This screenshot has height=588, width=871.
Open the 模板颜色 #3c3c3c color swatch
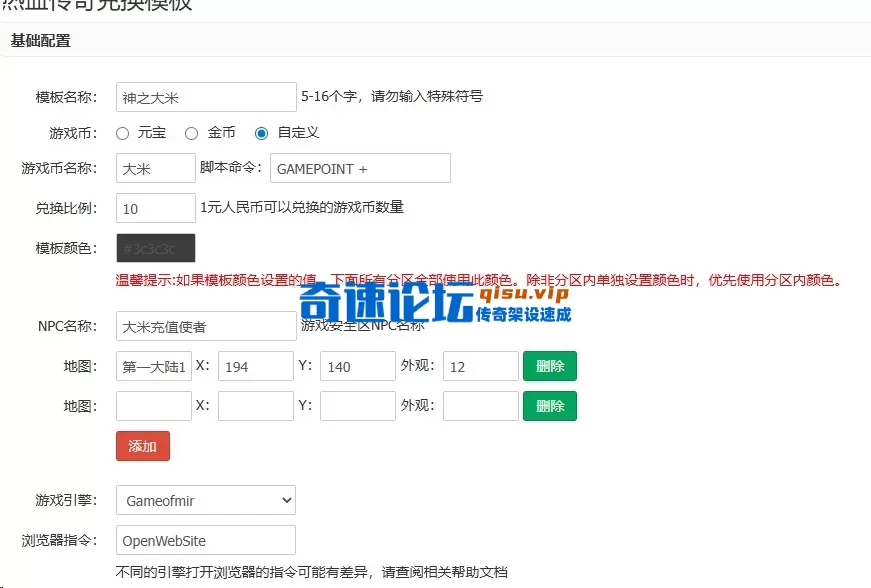[x=156, y=248]
